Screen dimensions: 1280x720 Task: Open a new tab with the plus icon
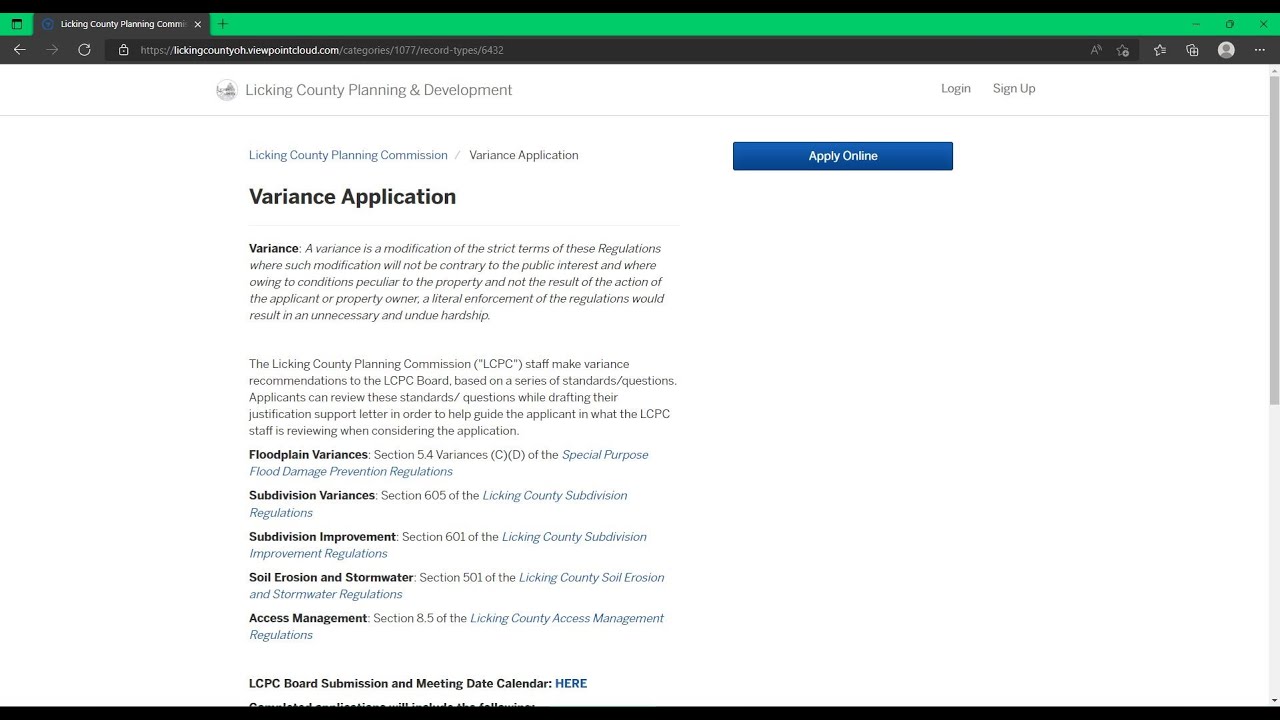(x=223, y=24)
